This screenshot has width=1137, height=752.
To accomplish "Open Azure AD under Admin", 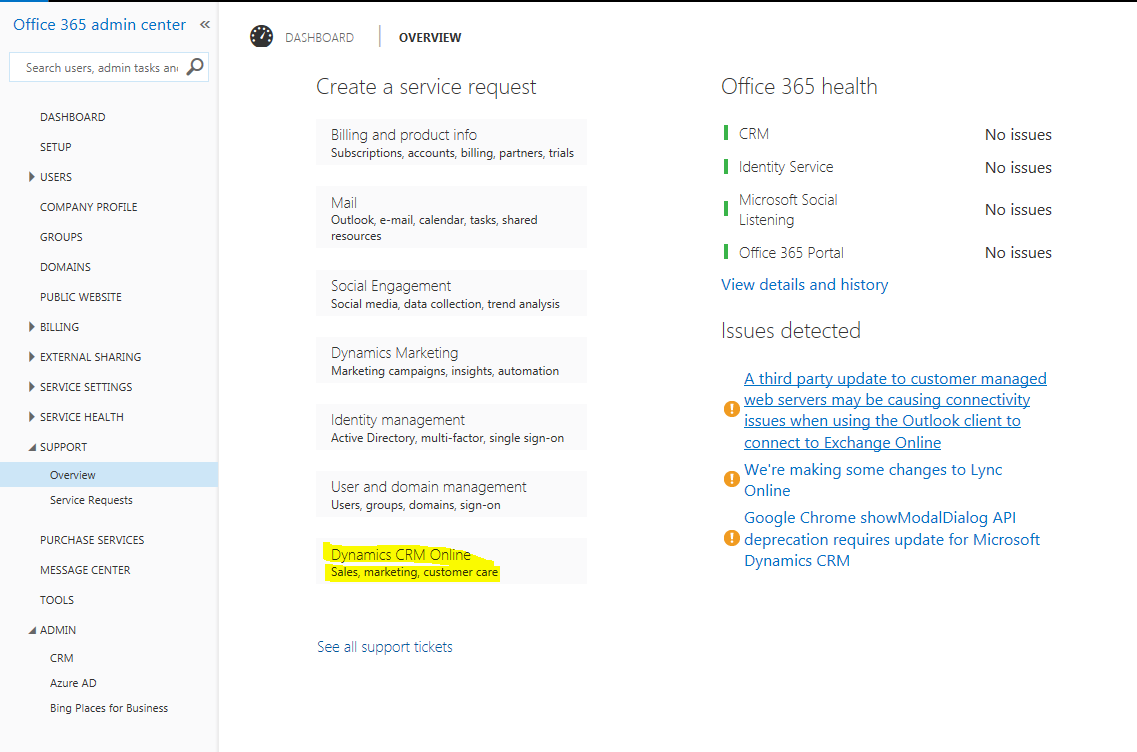I will (73, 683).
